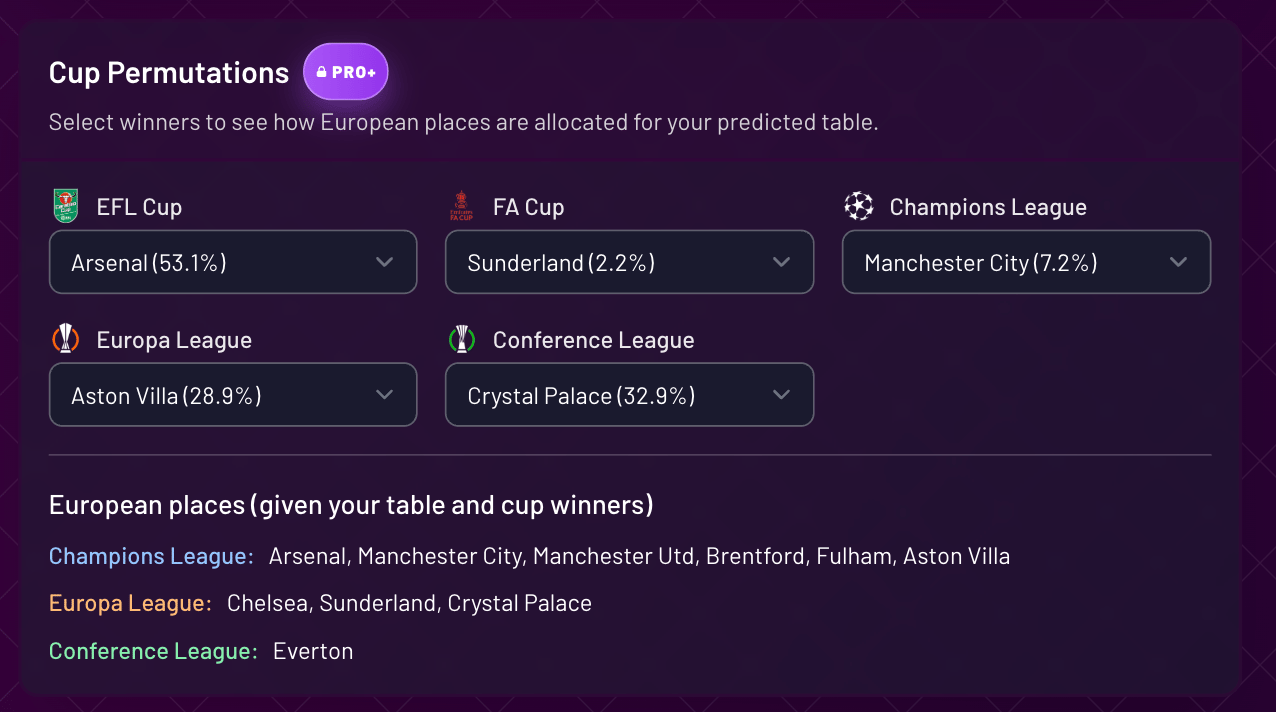Click the blue Champions League places label
Image resolution: width=1276 pixels, height=712 pixels.
[151, 556]
